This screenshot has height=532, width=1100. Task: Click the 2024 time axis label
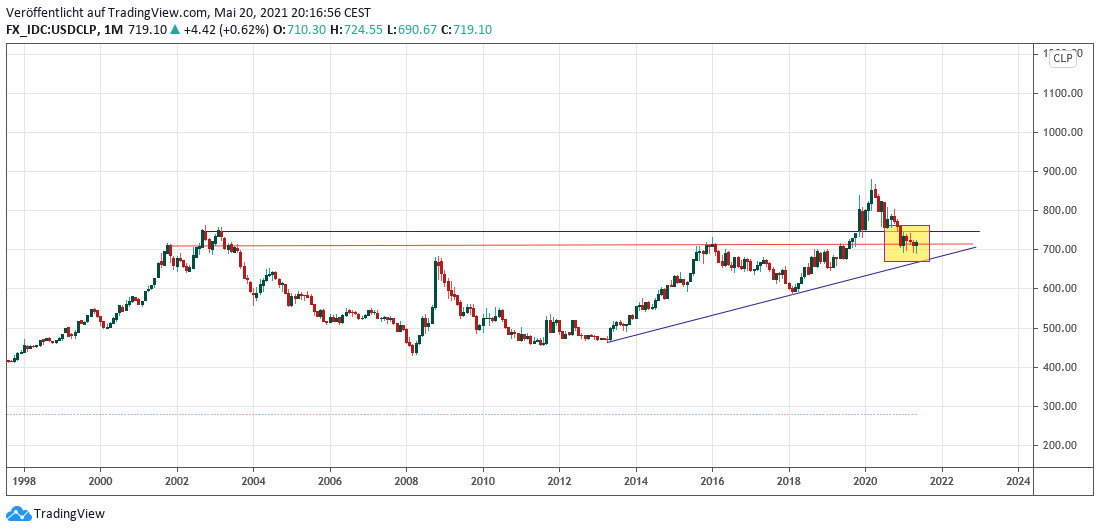pos(1018,481)
